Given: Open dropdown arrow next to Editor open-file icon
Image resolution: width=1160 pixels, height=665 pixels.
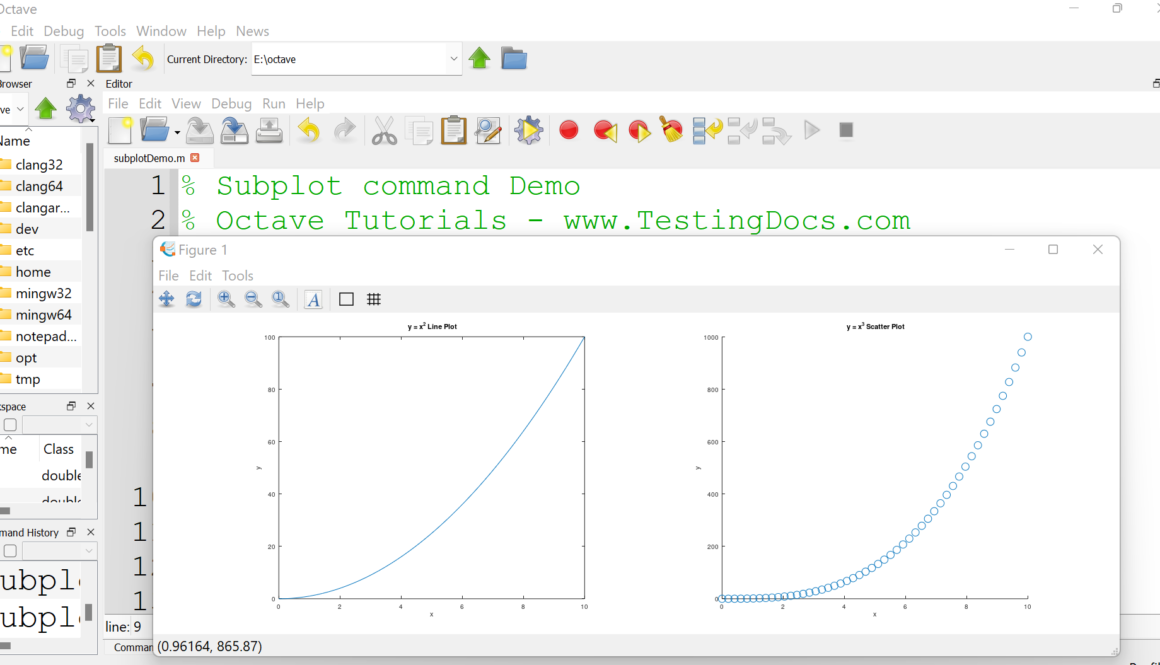Looking at the screenshot, I should 177,133.
